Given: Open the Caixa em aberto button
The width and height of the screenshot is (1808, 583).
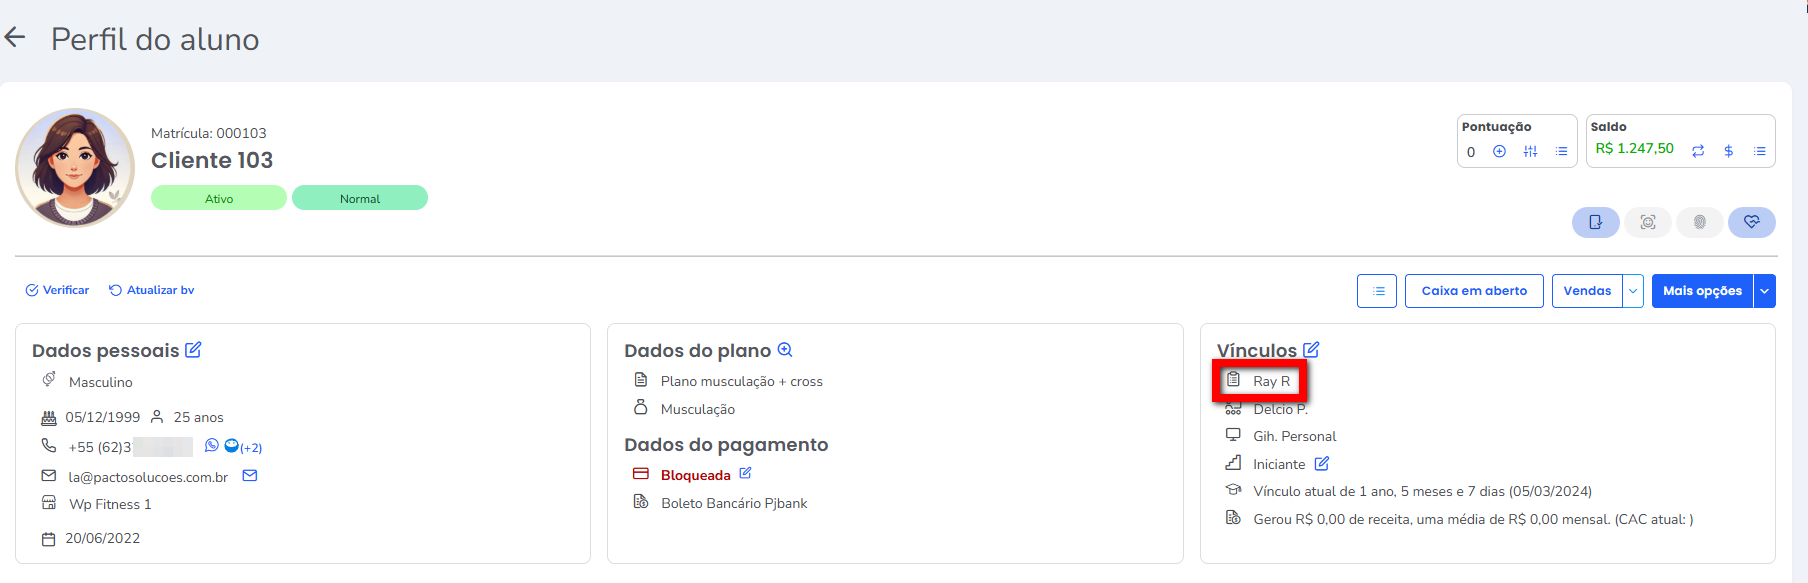Looking at the screenshot, I should pyautogui.click(x=1474, y=291).
